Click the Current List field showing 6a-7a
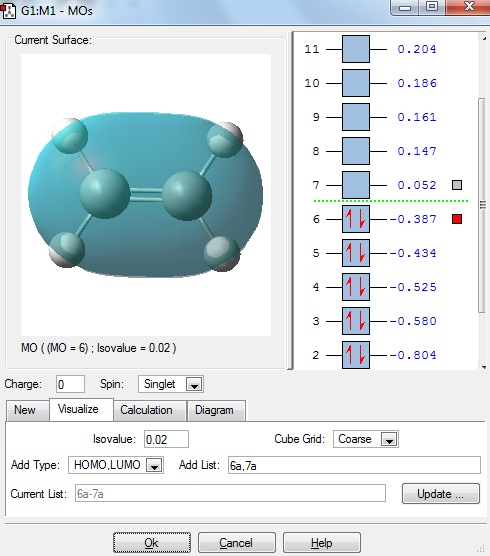The height and width of the screenshot is (556, 490). click(230, 493)
